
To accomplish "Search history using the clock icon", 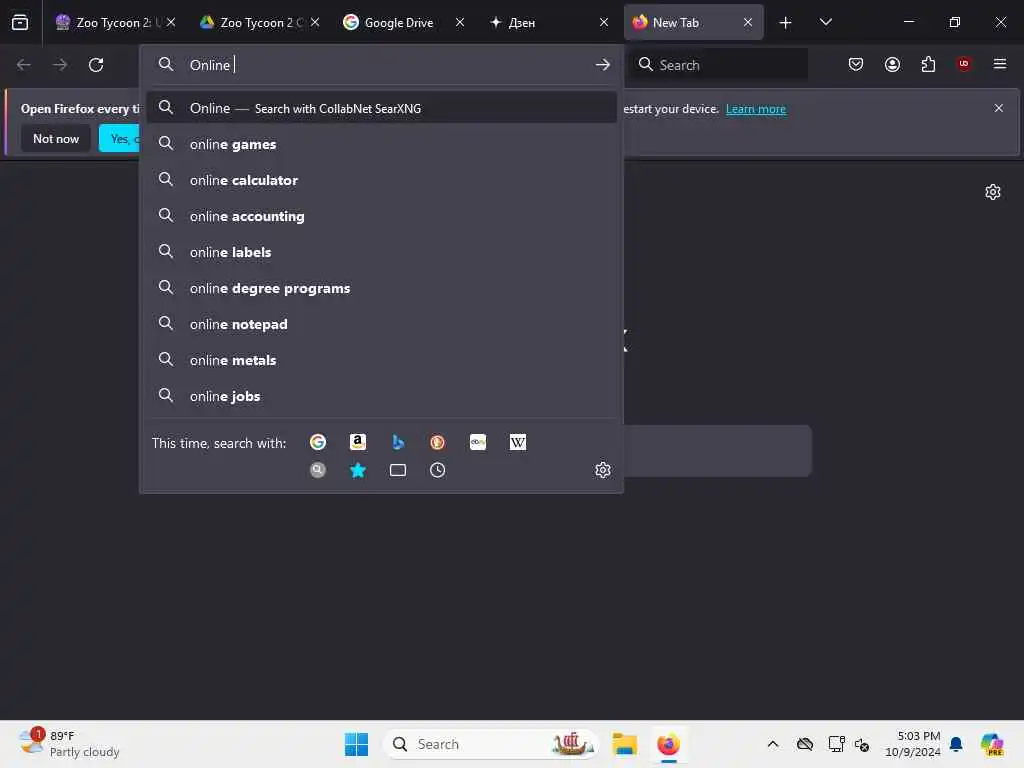I will (x=438, y=470).
